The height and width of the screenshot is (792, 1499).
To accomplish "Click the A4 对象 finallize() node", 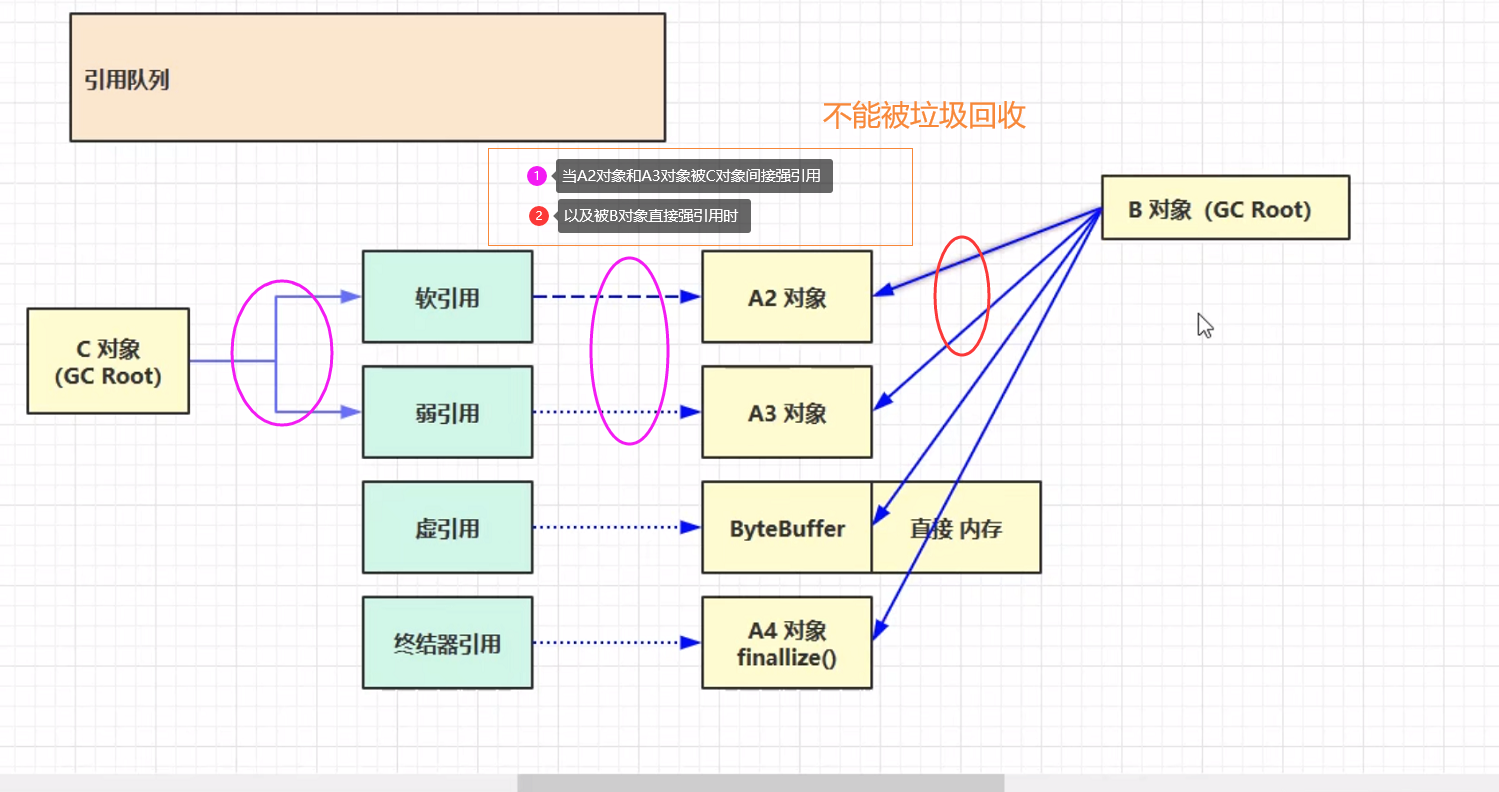I will [787, 643].
